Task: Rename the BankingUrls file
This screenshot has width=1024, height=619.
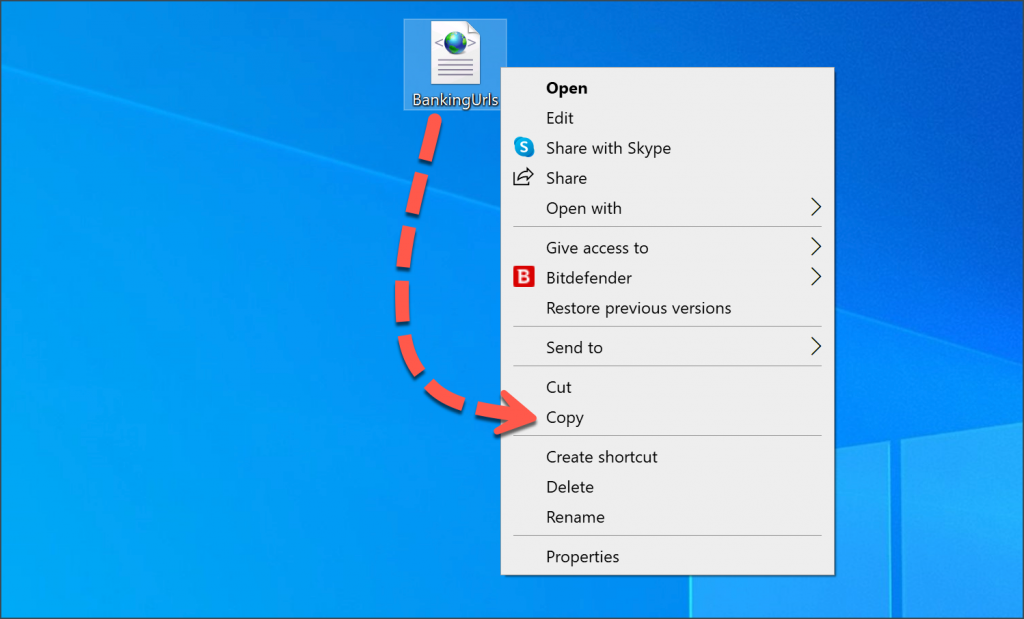Action: coord(575,517)
